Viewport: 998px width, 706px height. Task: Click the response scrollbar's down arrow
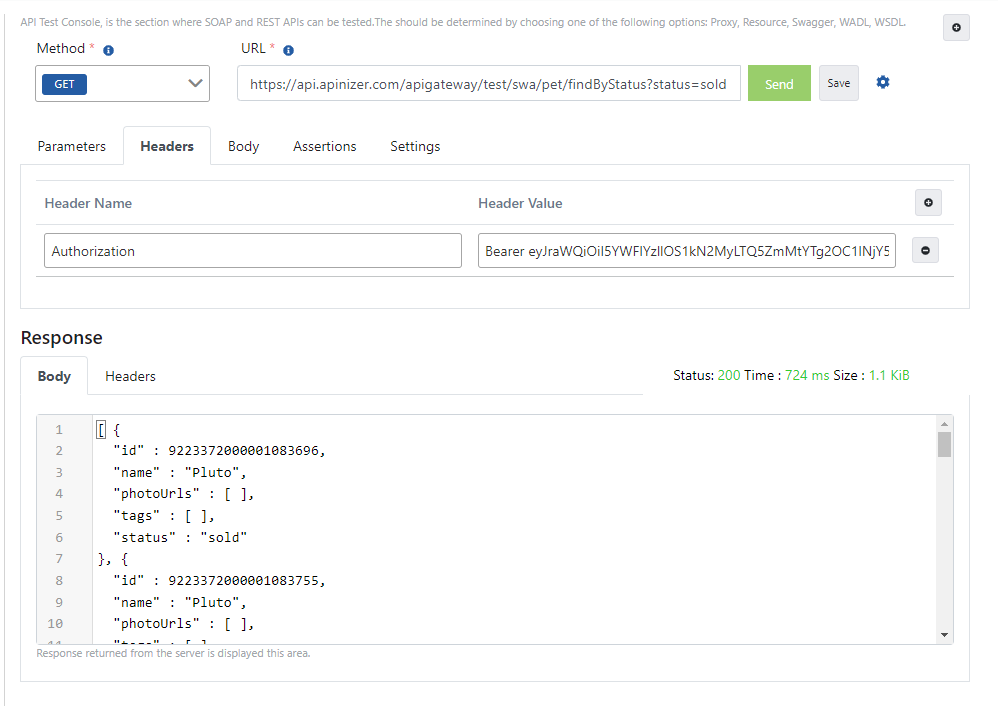pyautogui.click(x=944, y=635)
